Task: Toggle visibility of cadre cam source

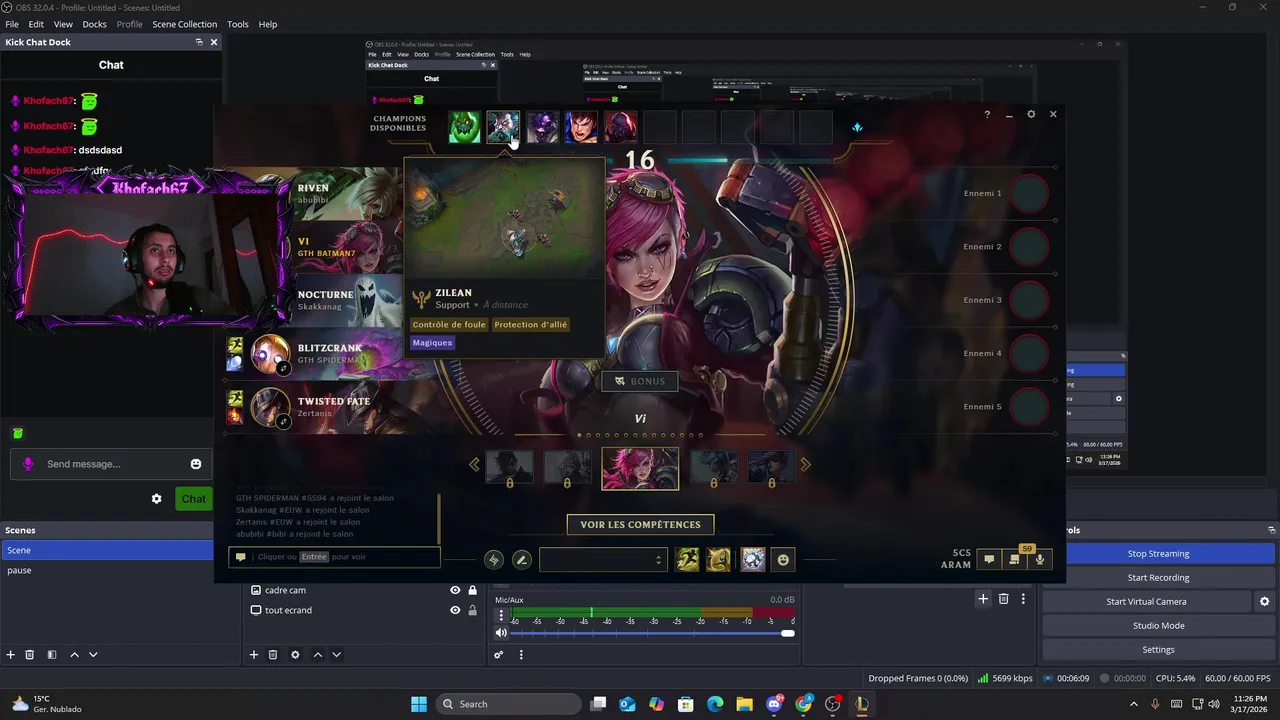Action: coord(455,590)
